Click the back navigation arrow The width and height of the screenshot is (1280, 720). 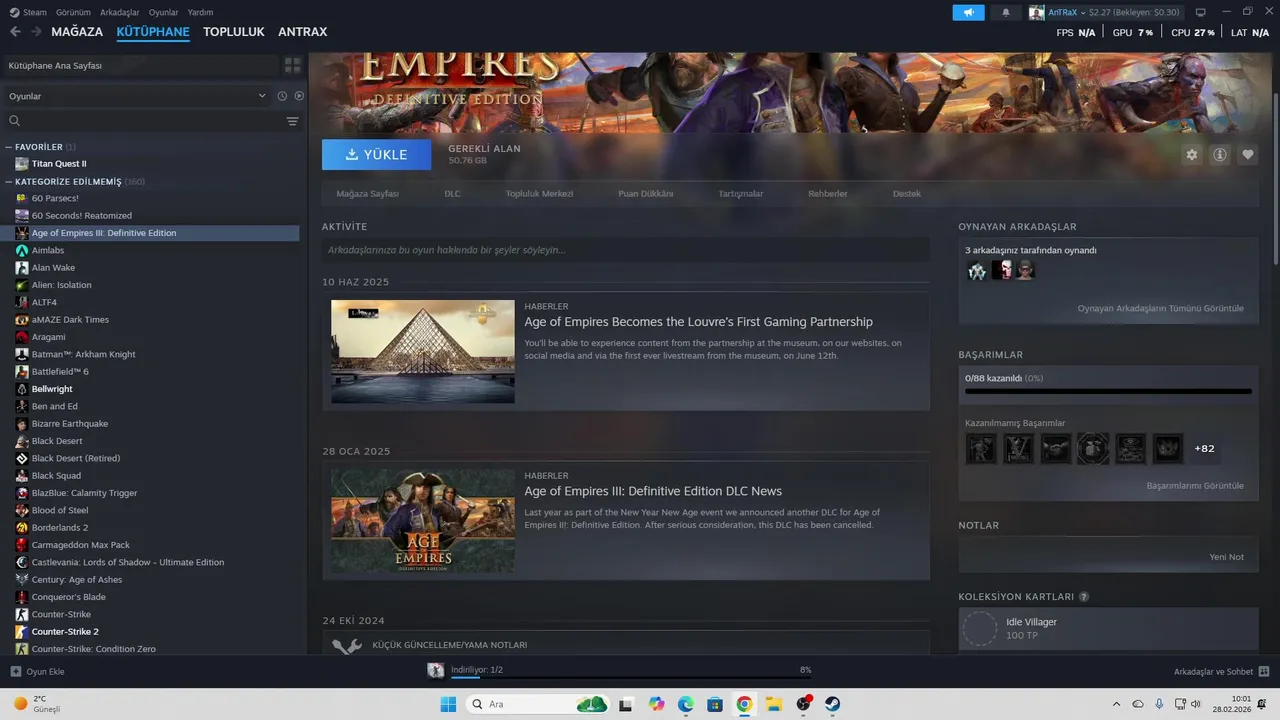(x=15, y=32)
